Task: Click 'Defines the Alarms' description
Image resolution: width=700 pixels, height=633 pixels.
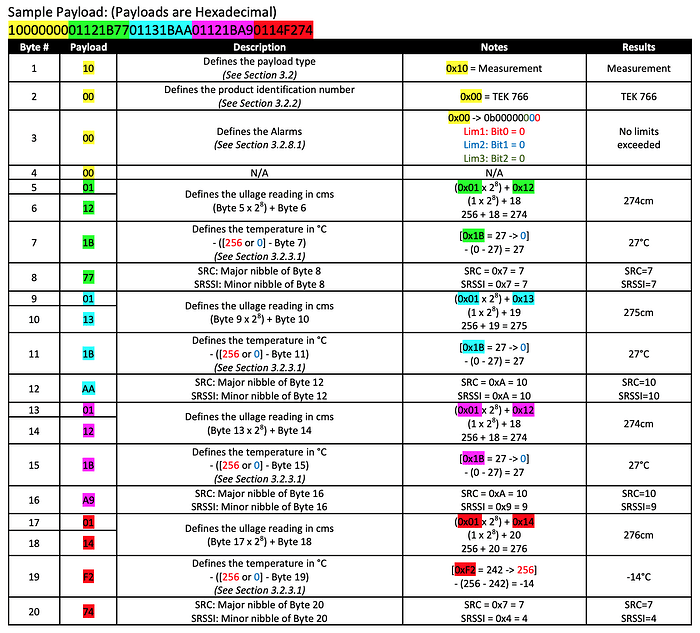Action: click(259, 131)
